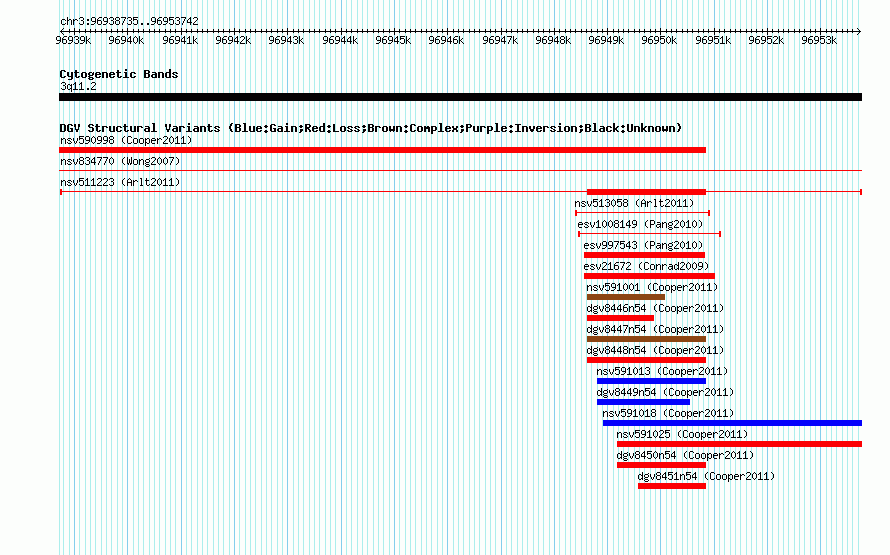Click the nsv511223 (Arlt2011) label
890x555 pixels.
point(120,182)
